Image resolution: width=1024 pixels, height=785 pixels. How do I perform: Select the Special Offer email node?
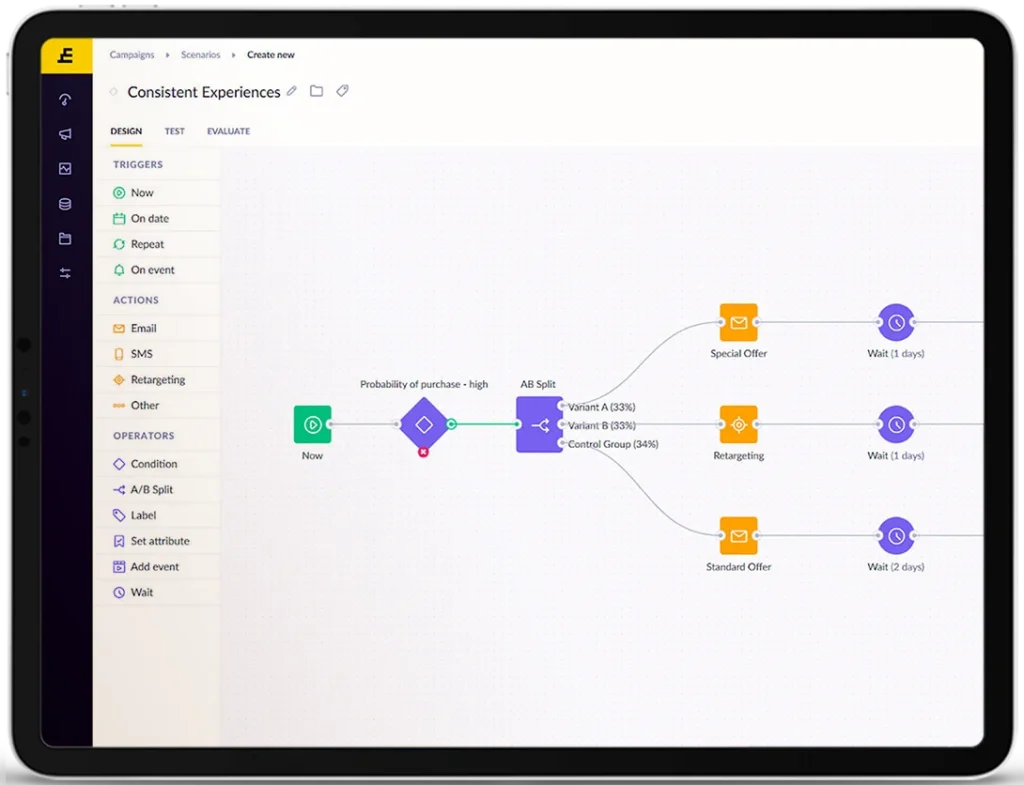pyautogui.click(x=739, y=323)
